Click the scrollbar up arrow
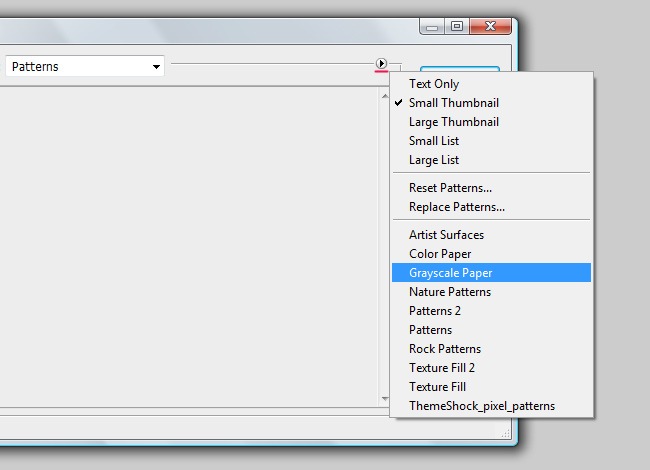Viewport: 650px width, 470px height. point(385,96)
